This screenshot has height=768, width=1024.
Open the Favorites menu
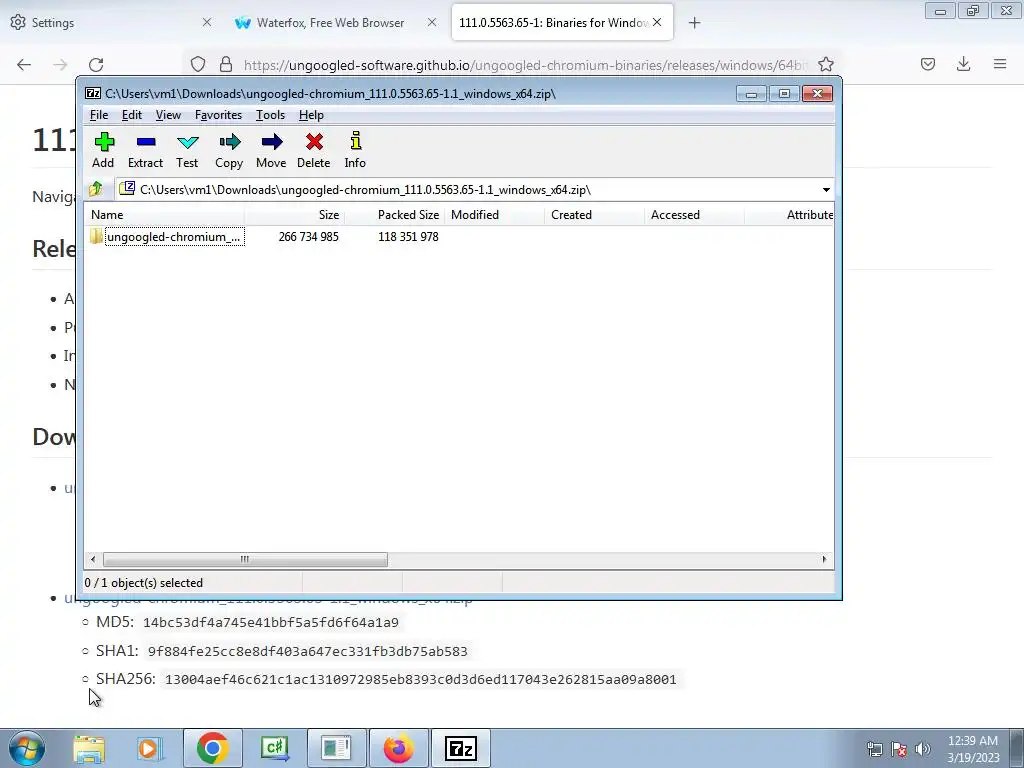pos(218,115)
